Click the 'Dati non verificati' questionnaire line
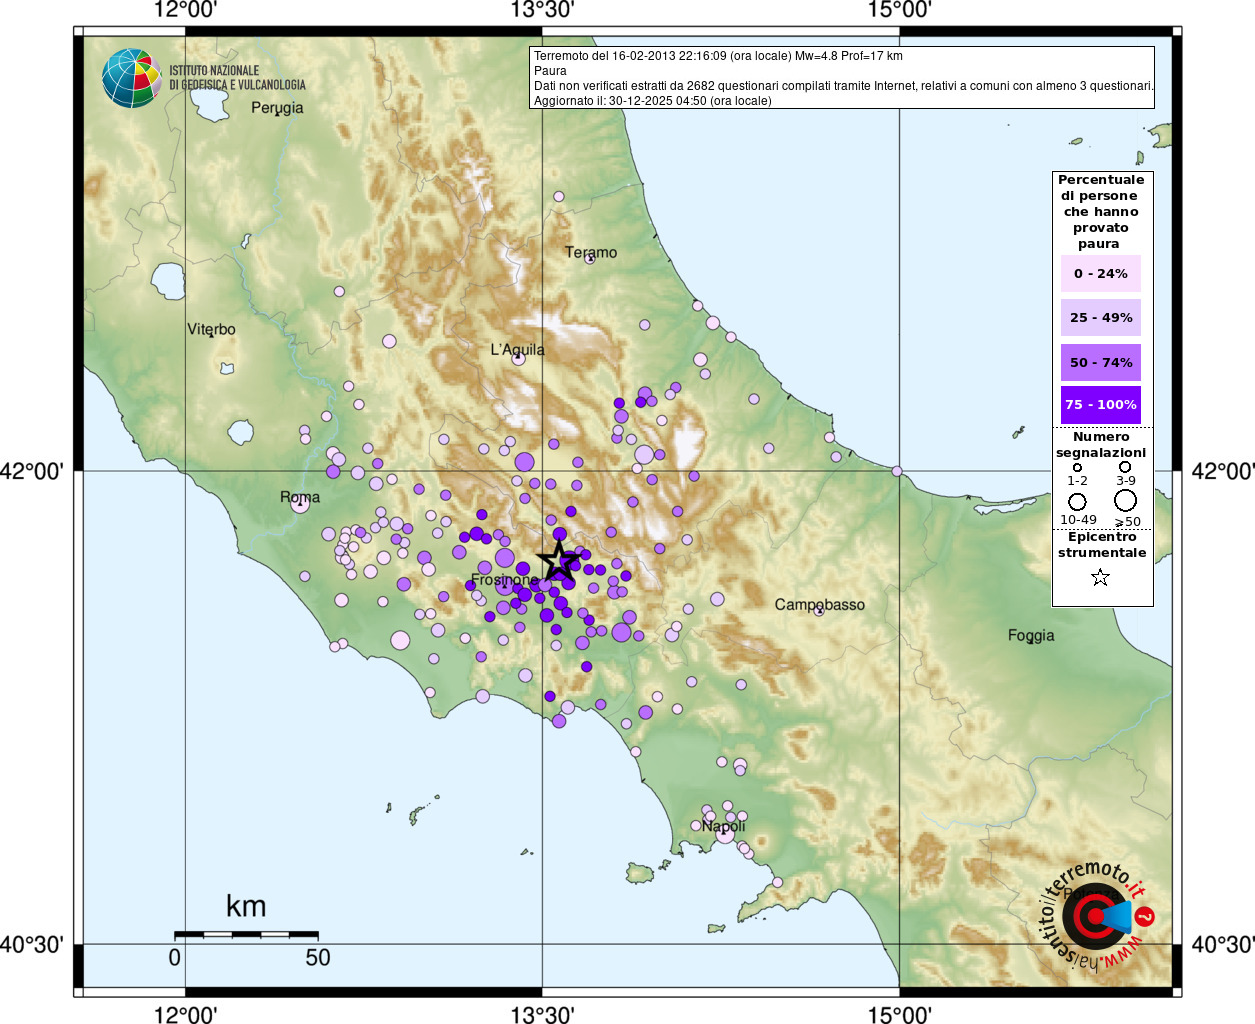The image size is (1255, 1024). [843, 86]
